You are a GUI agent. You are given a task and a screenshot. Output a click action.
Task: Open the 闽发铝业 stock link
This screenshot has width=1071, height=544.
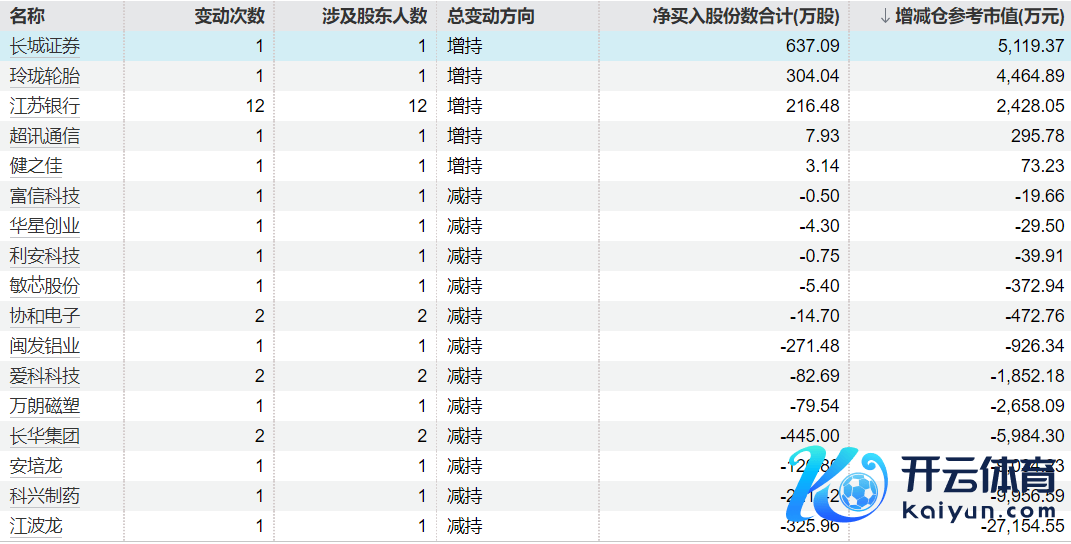(x=45, y=346)
